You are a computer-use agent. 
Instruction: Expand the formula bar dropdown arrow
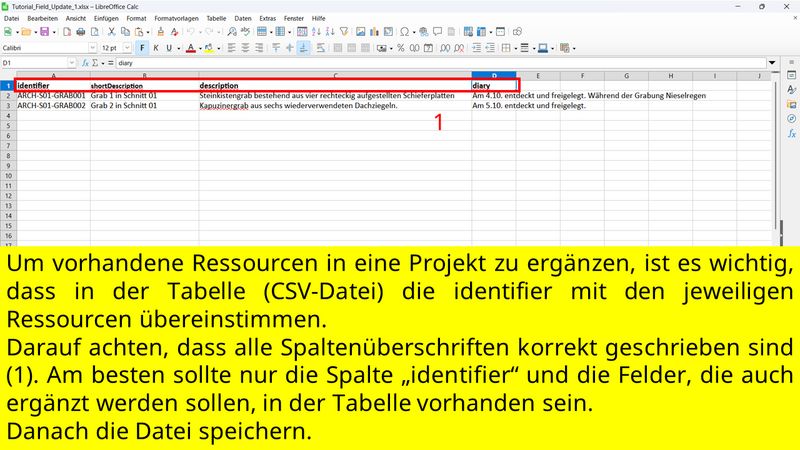click(772, 63)
